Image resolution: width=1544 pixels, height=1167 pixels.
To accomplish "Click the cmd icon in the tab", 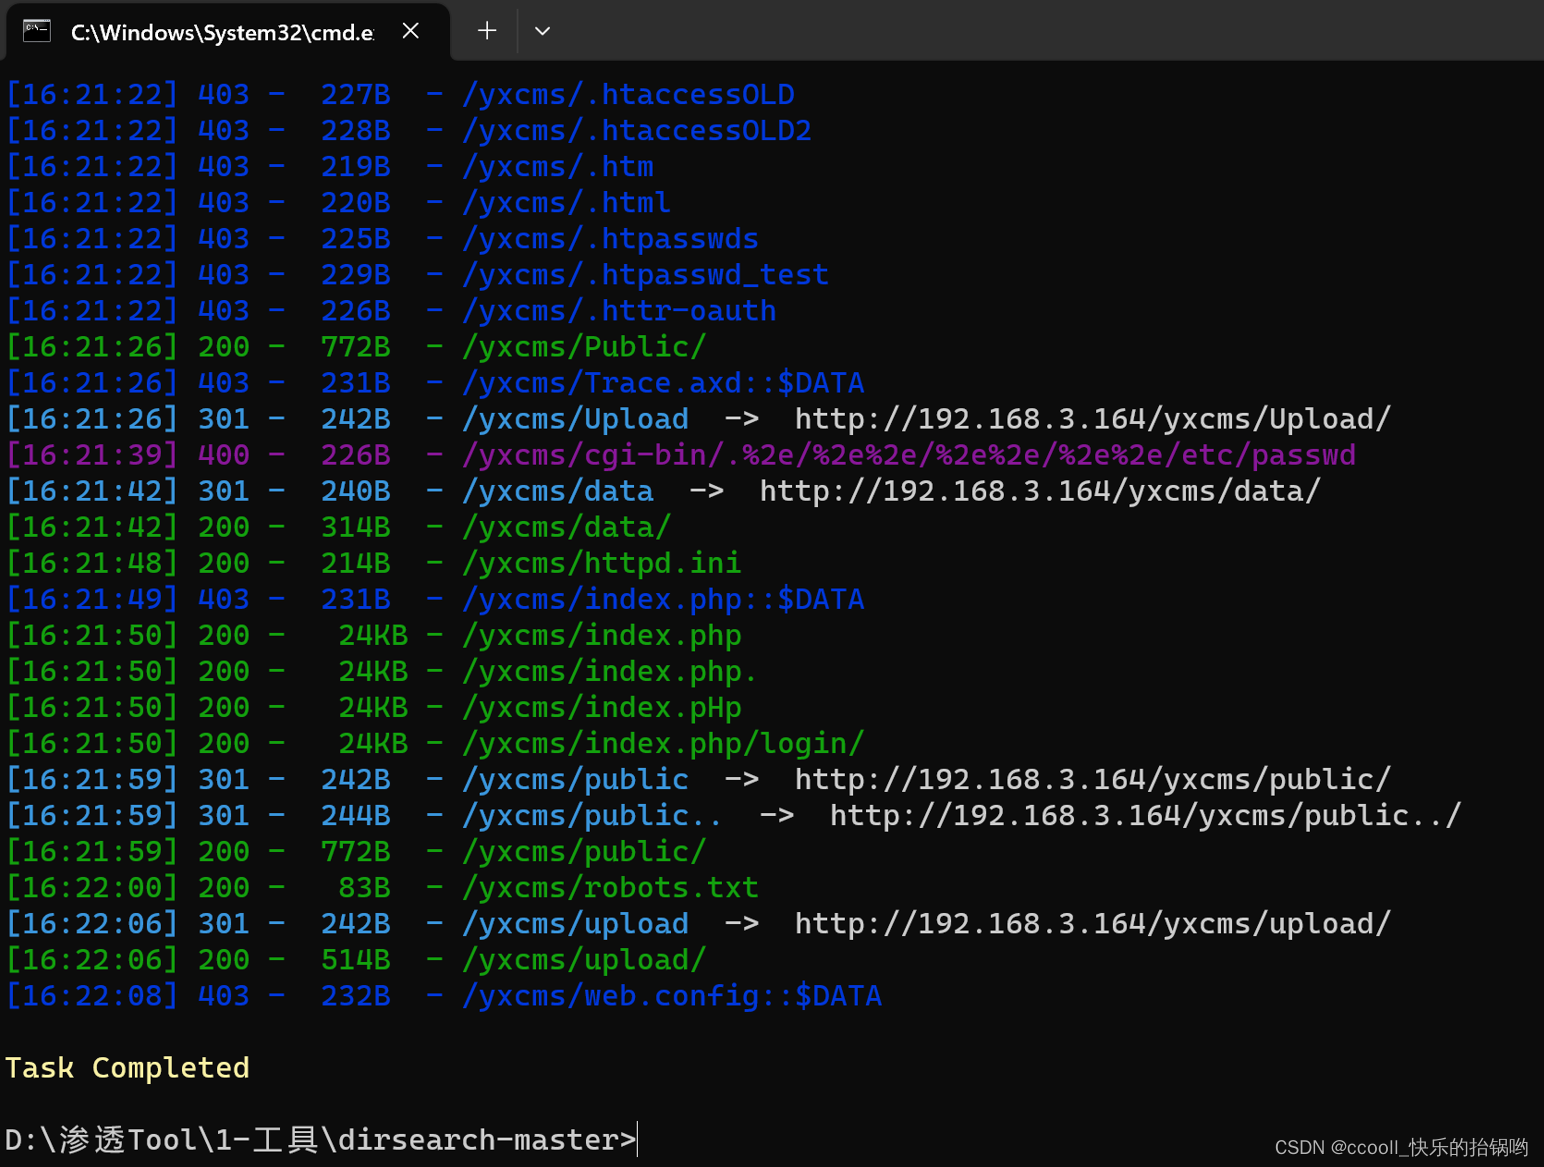I will point(37,31).
